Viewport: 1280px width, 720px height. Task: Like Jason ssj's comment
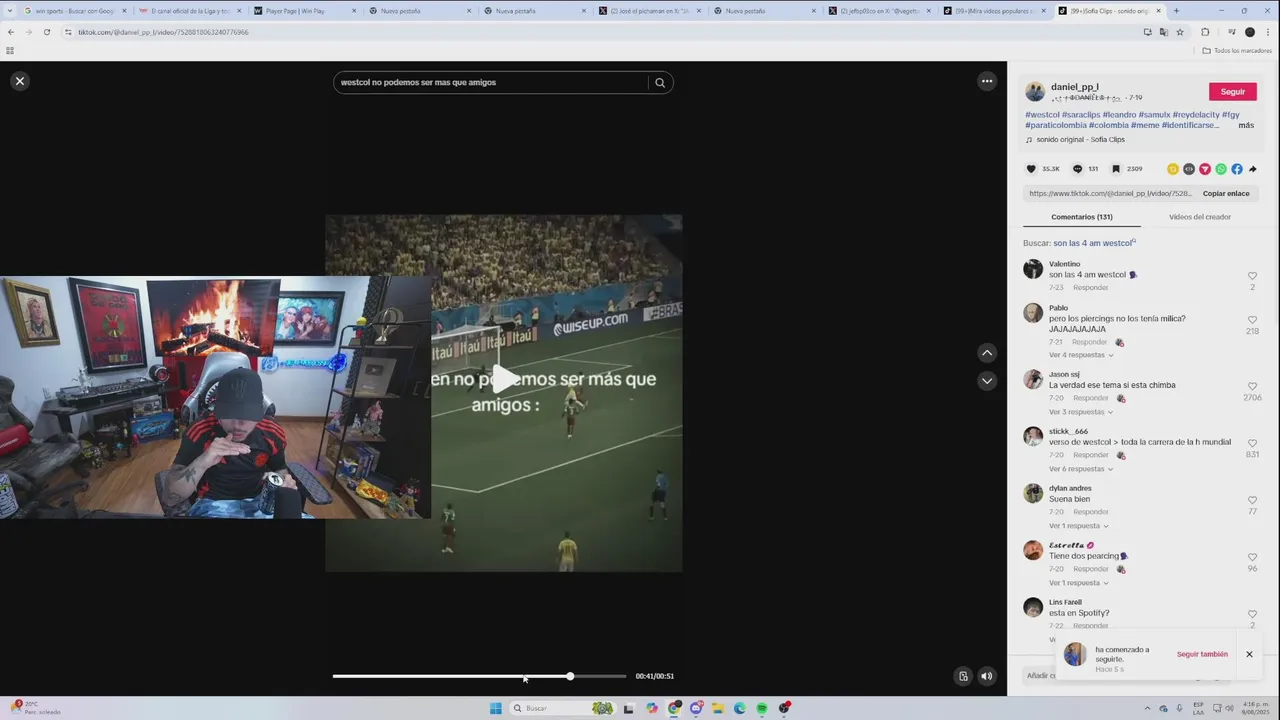point(1252,386)
